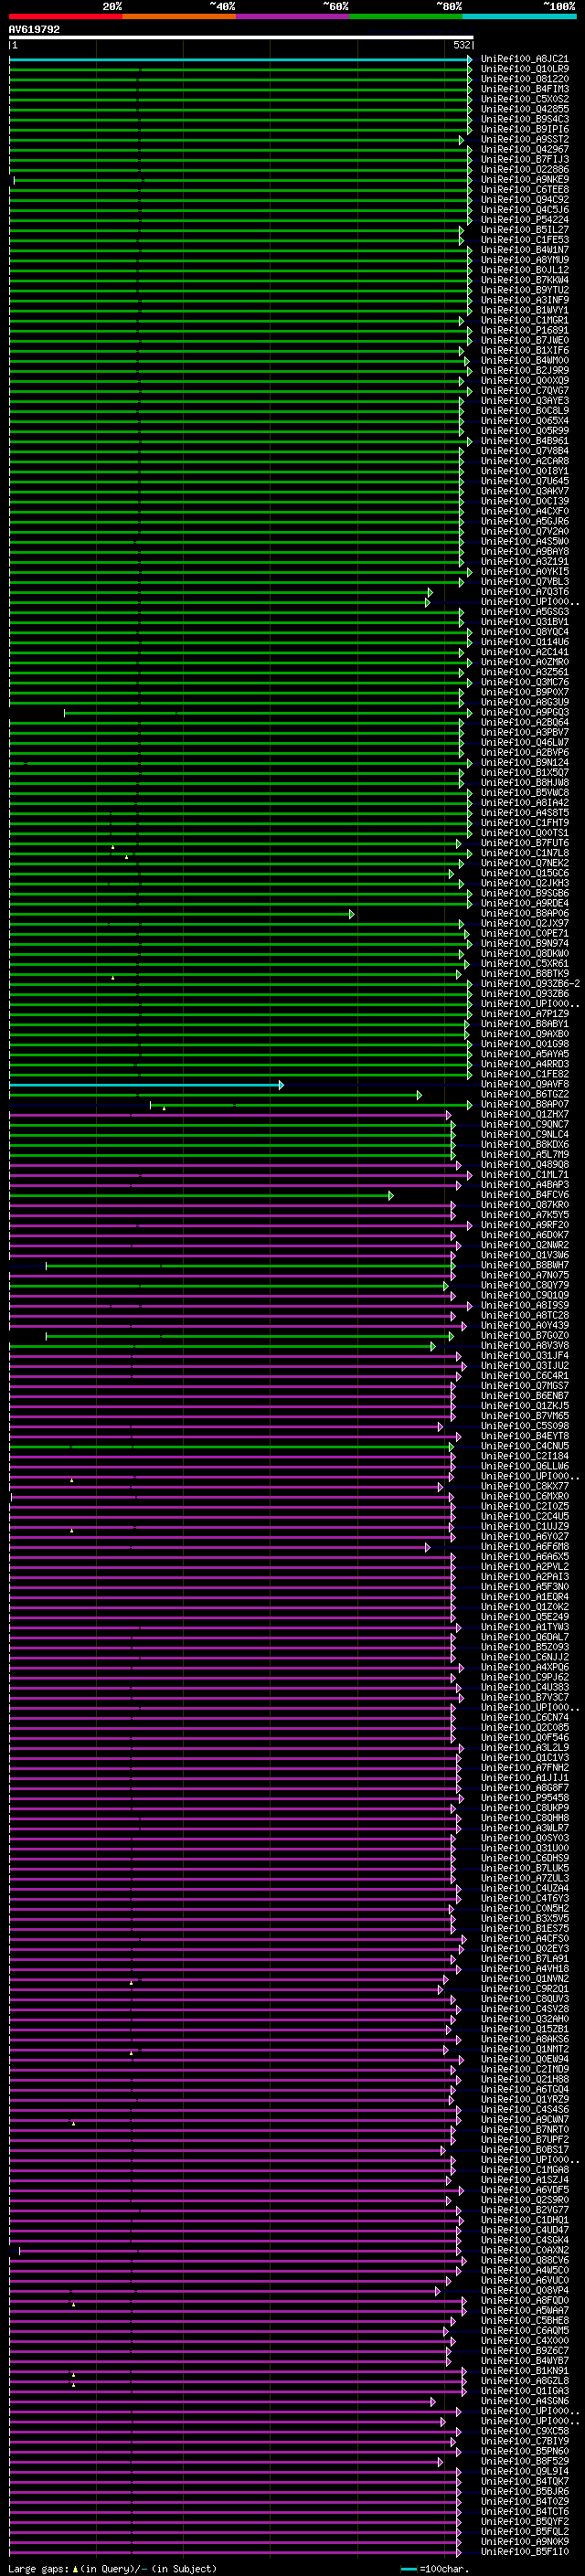Select hit label UniRef100_C6TEE8
Viewport: 585px width, 2576px height.
[525, 190]
